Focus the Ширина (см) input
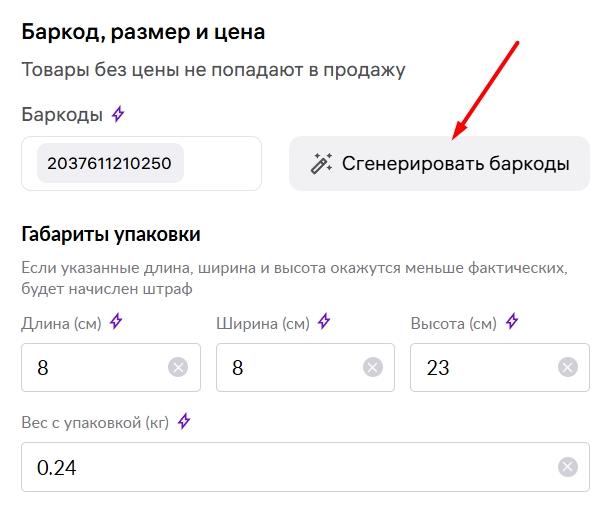 click(305, 367)
